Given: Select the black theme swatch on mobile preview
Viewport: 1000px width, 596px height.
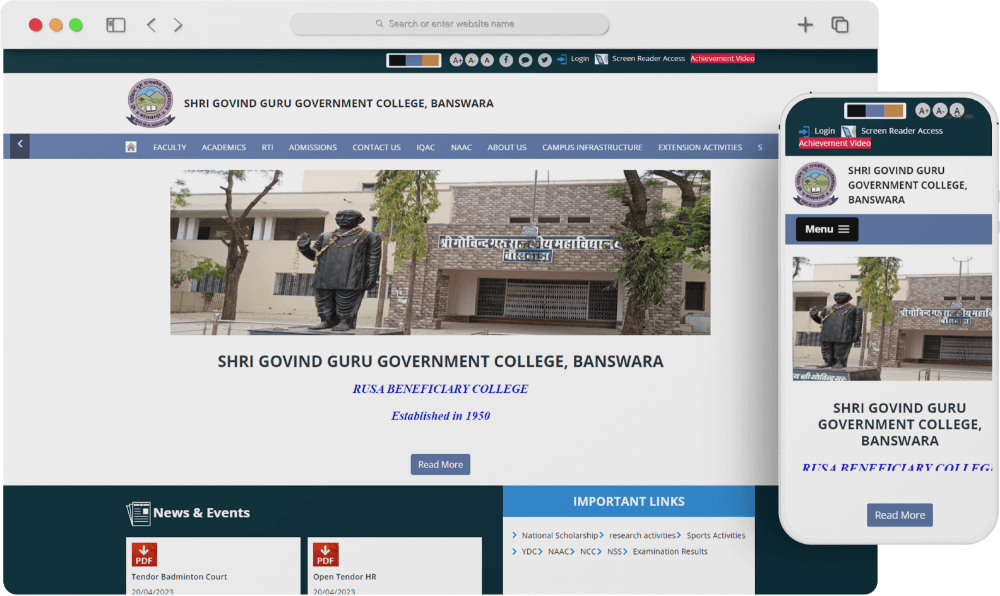Looking at the screenshot, I should pyautogui.click(x=856, y=111).
